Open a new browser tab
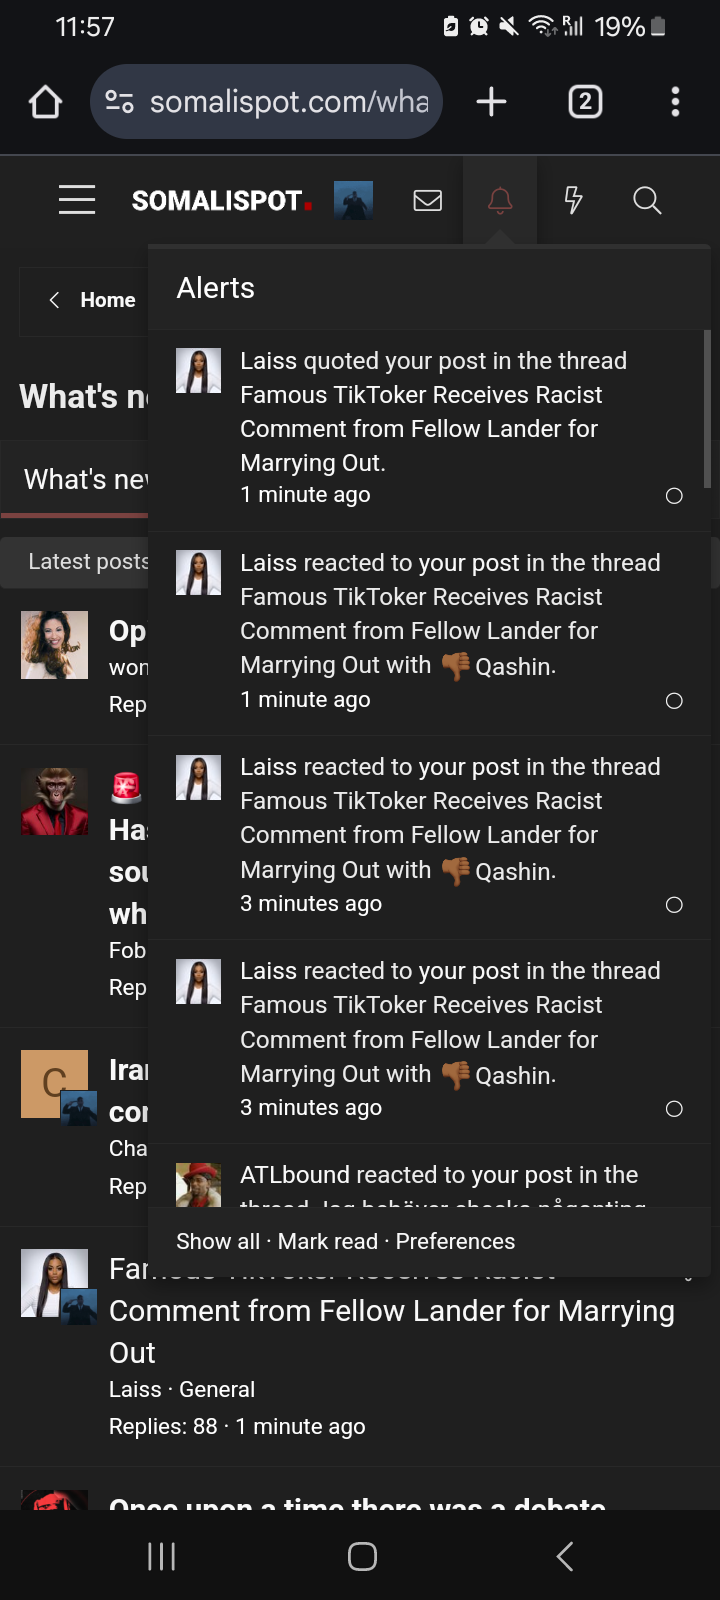Screen dimensions: 720x1600 coord(491,102)
